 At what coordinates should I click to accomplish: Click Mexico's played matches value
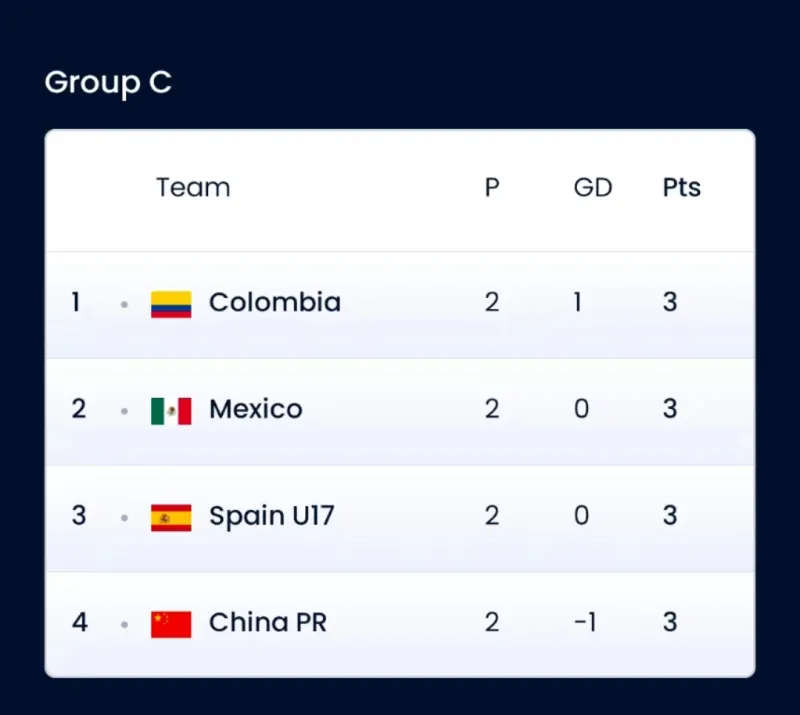[x=491, y=409]
